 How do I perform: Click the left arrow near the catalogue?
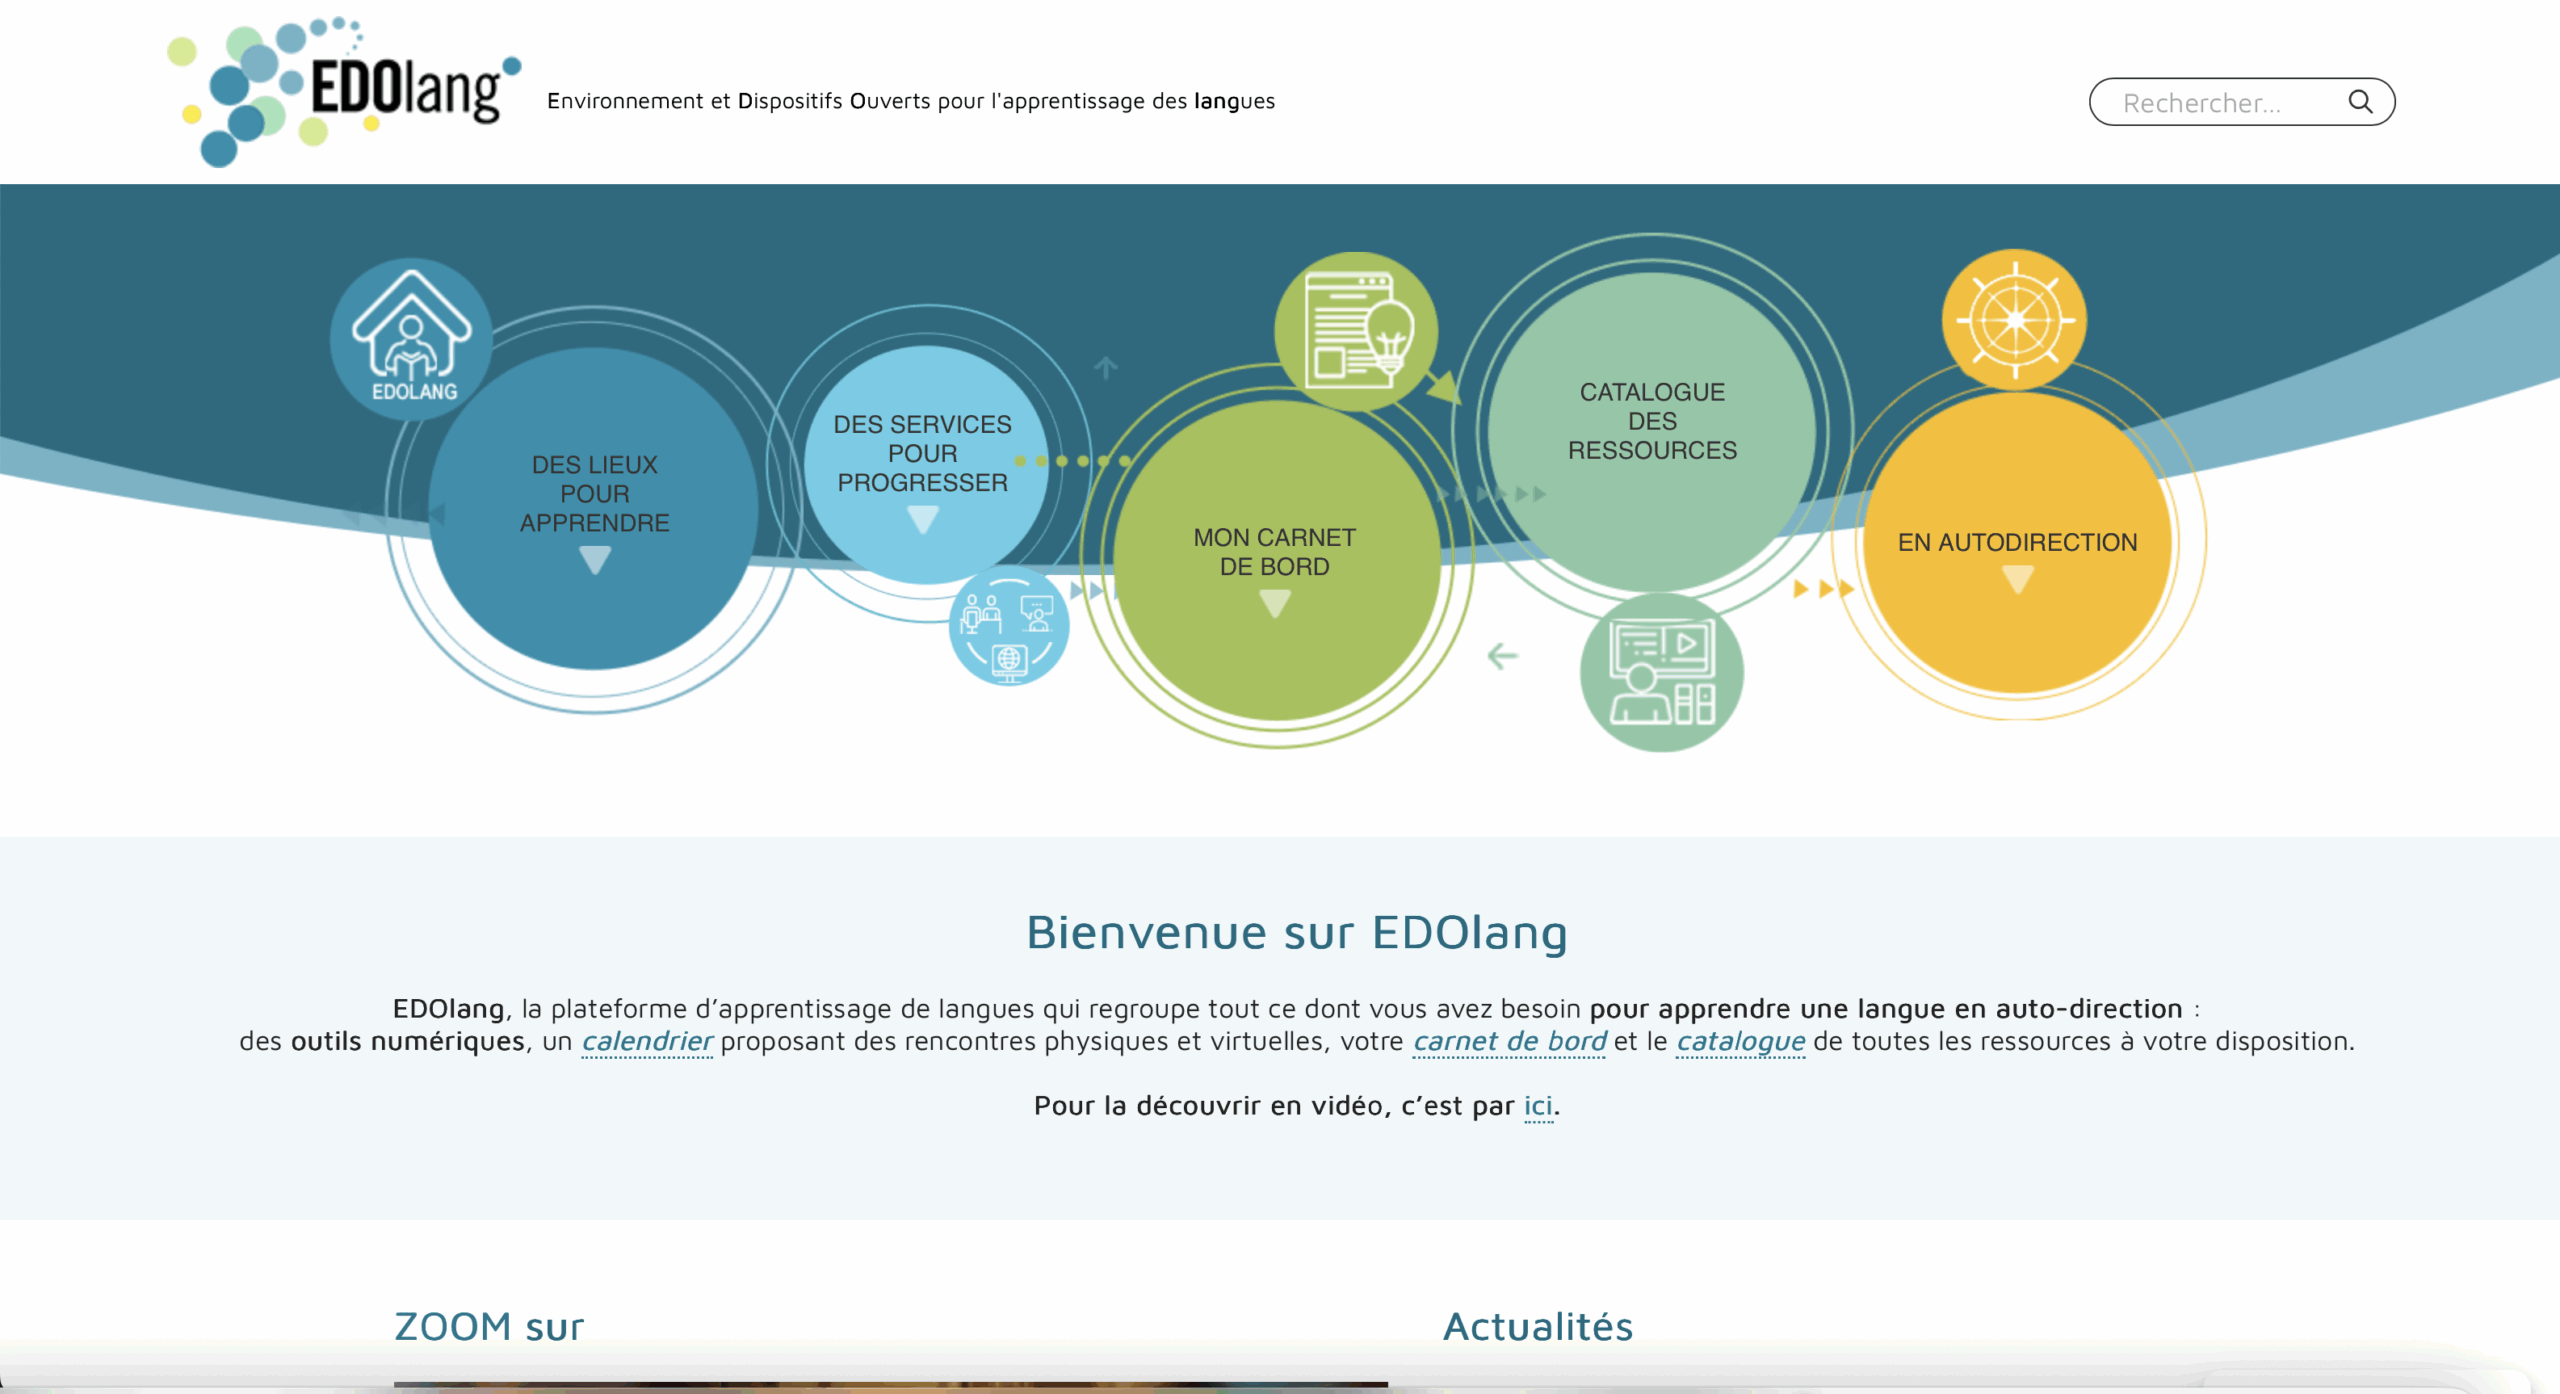tap(1502, 657)
